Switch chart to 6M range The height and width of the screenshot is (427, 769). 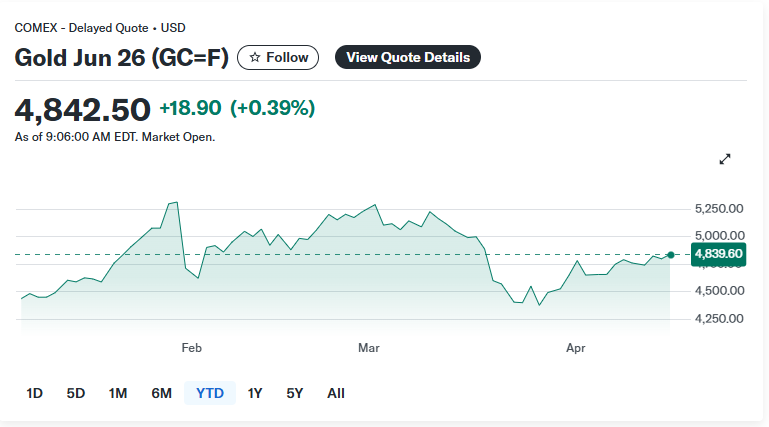pyautogui.click(x=161, y=393)
